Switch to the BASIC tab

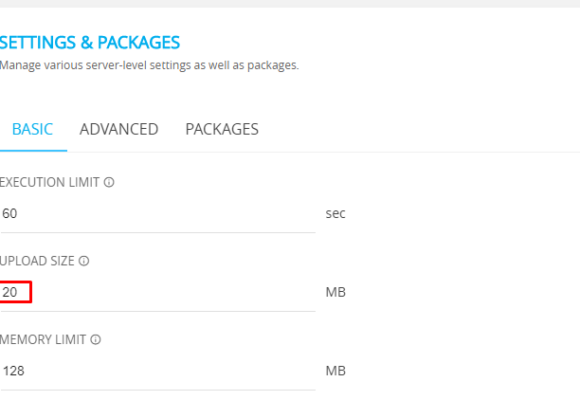click(33, 130)
